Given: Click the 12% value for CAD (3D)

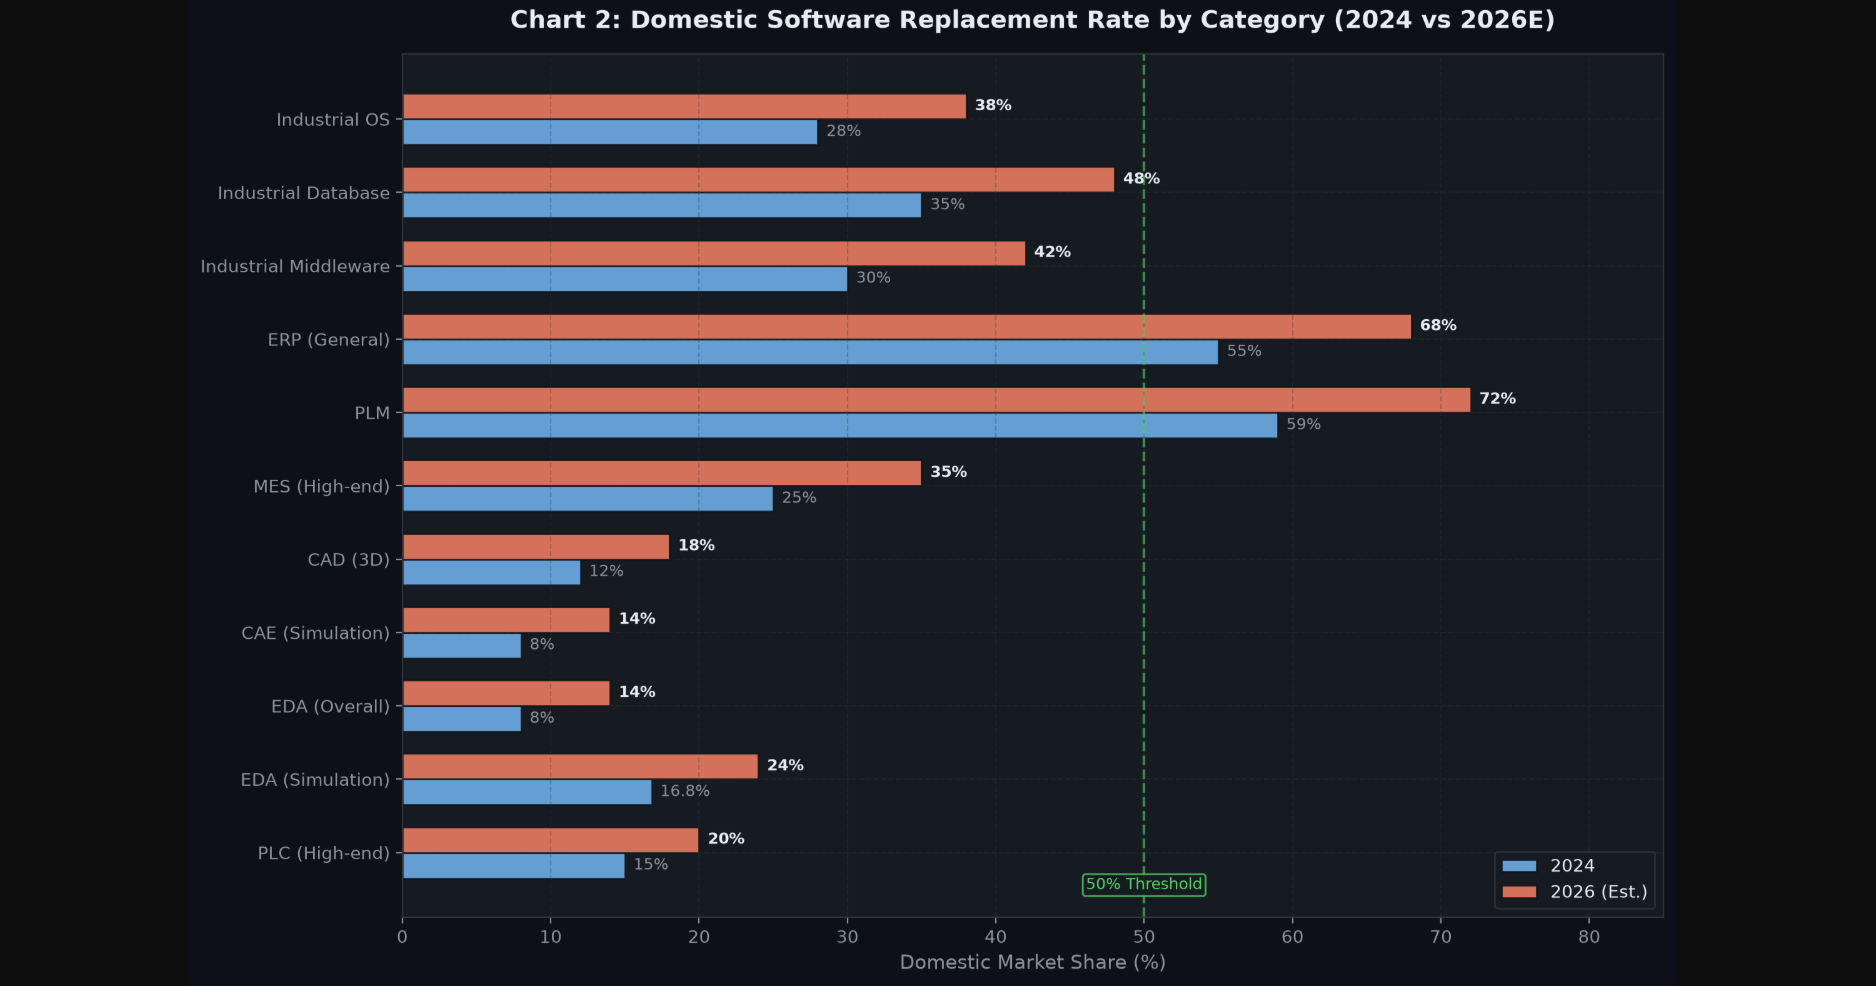Looking at the screenshot, I should pyautogui.click(x=606, y=571).
